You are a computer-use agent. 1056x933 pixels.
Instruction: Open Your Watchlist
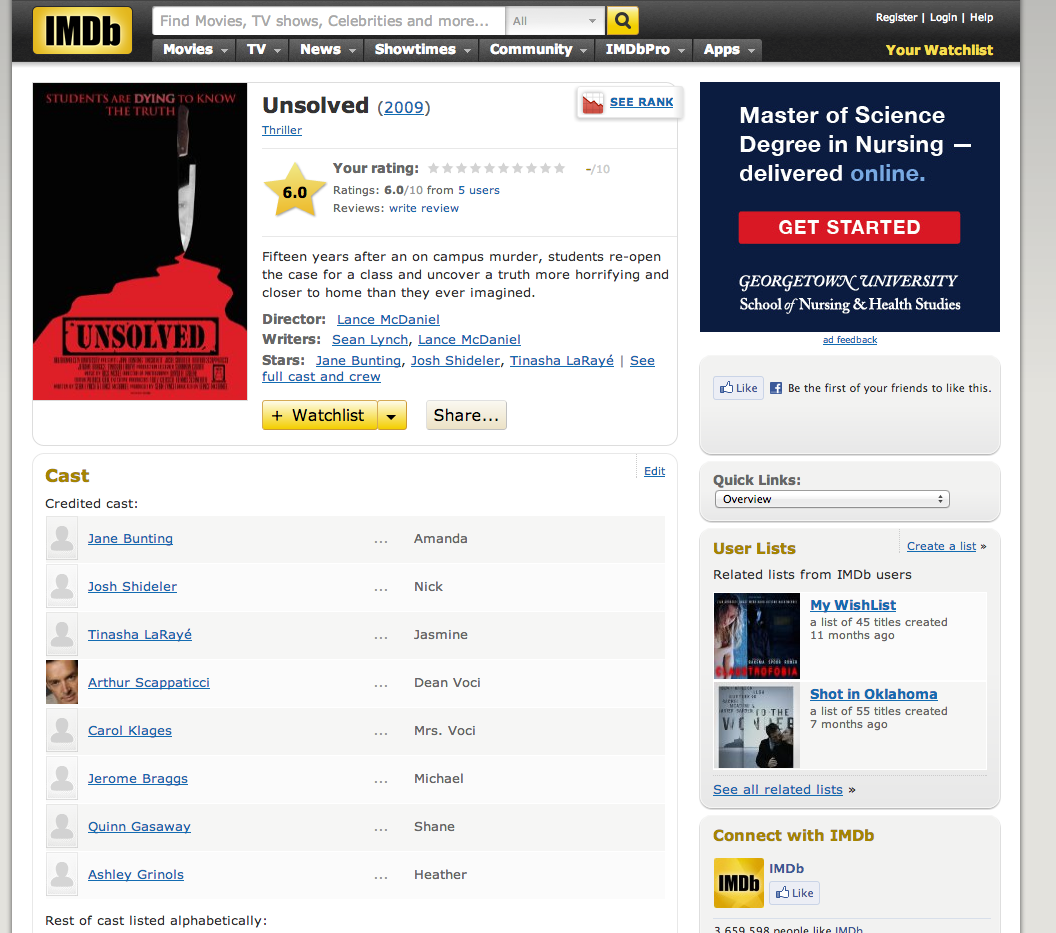[939, 50]
